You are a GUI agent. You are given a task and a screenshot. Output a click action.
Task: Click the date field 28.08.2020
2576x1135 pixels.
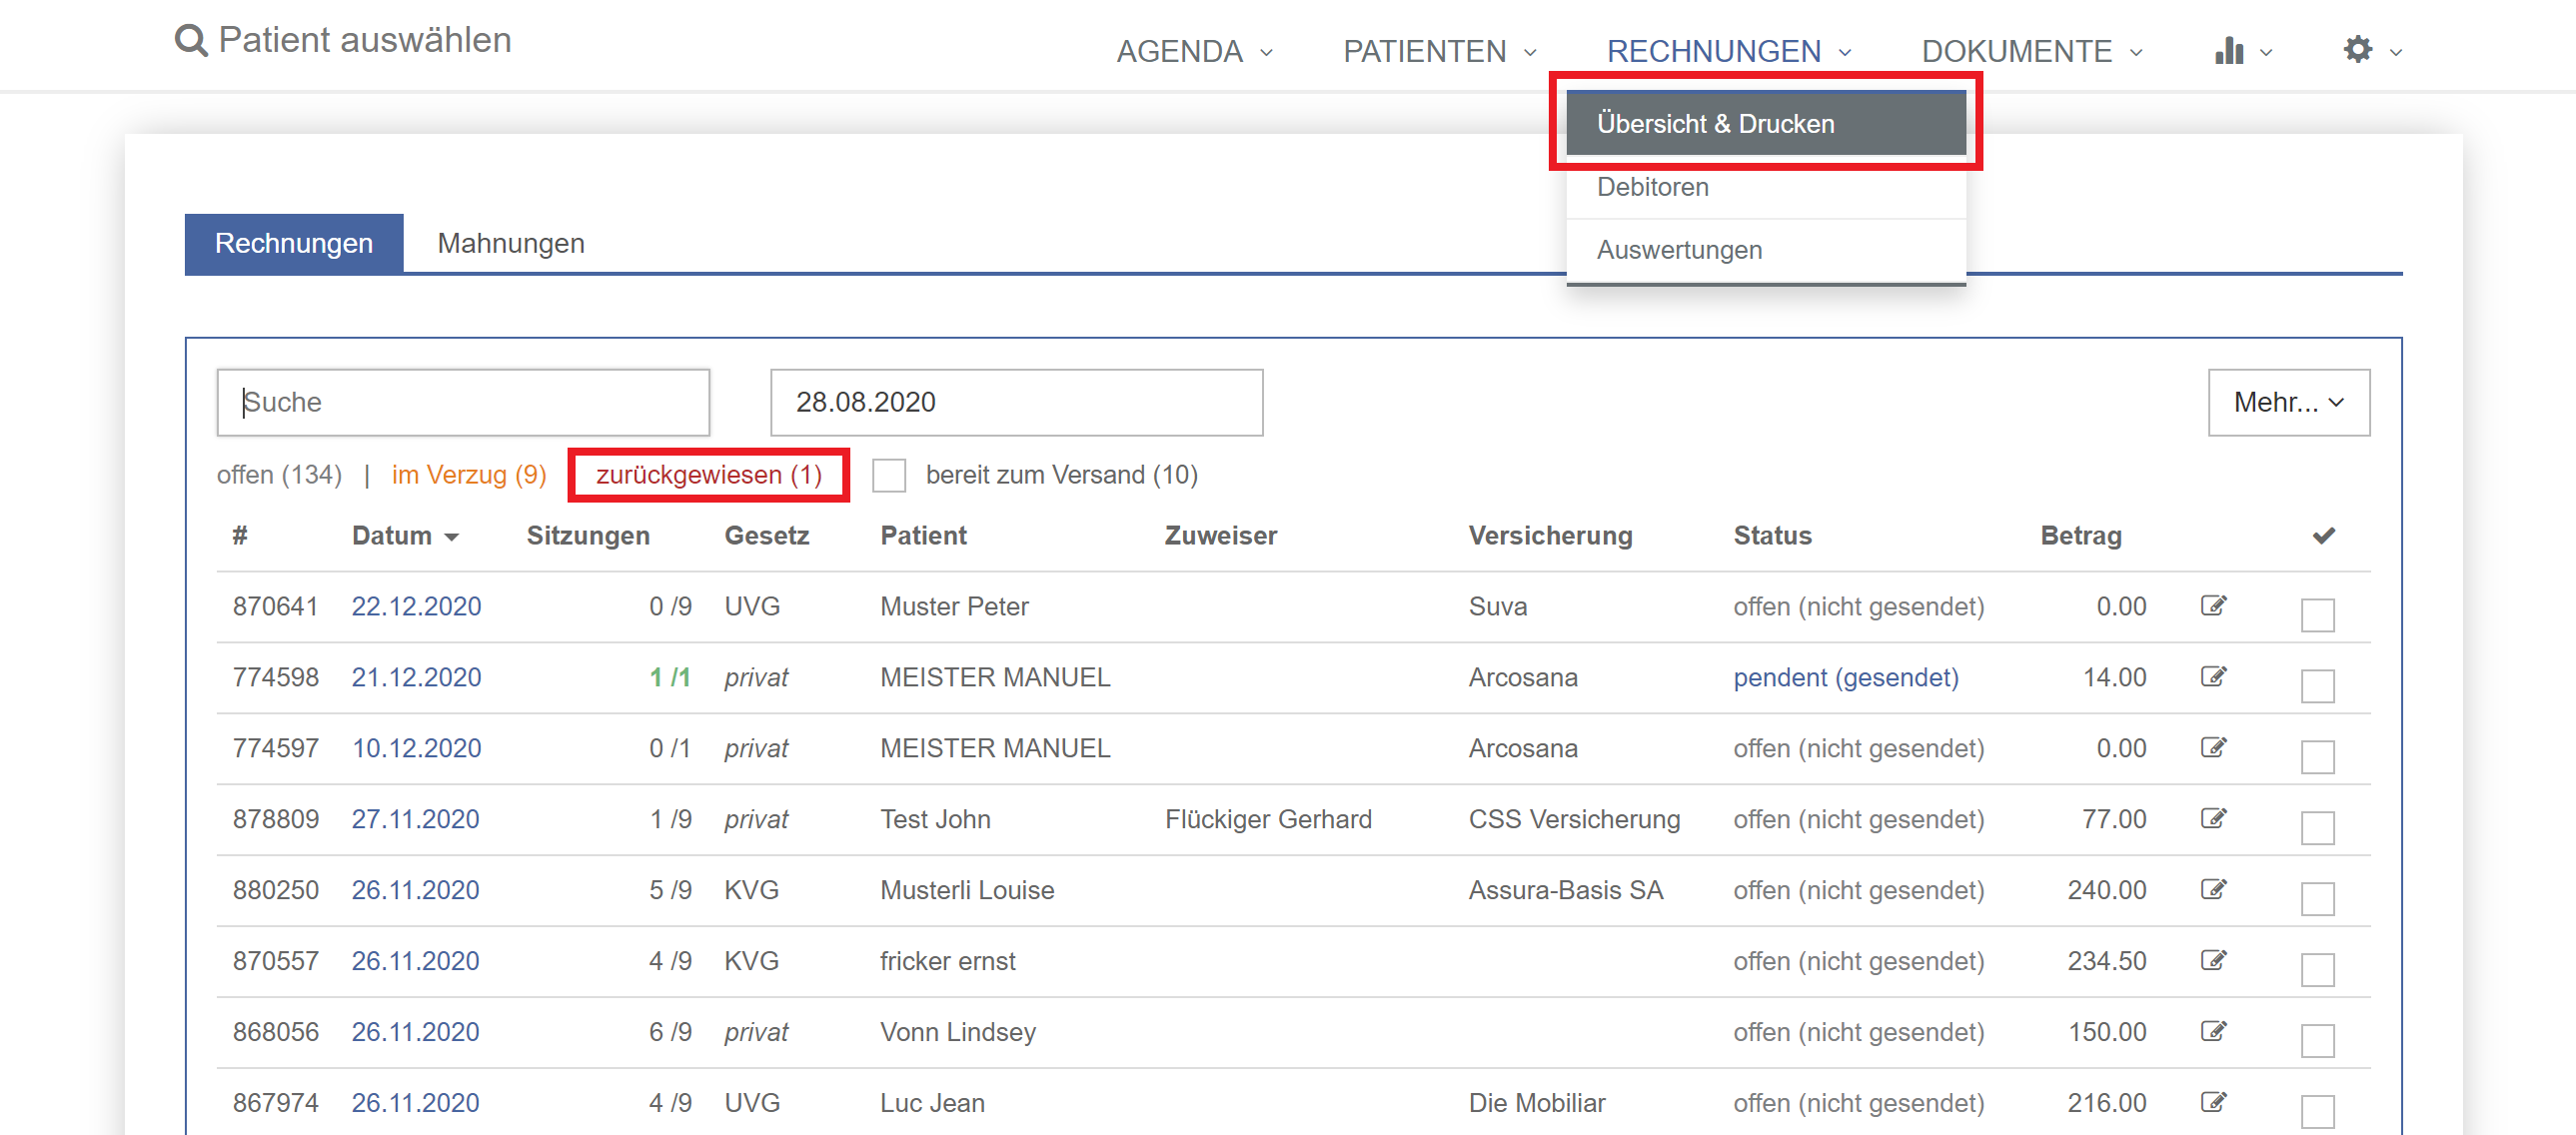point(1016,402)
